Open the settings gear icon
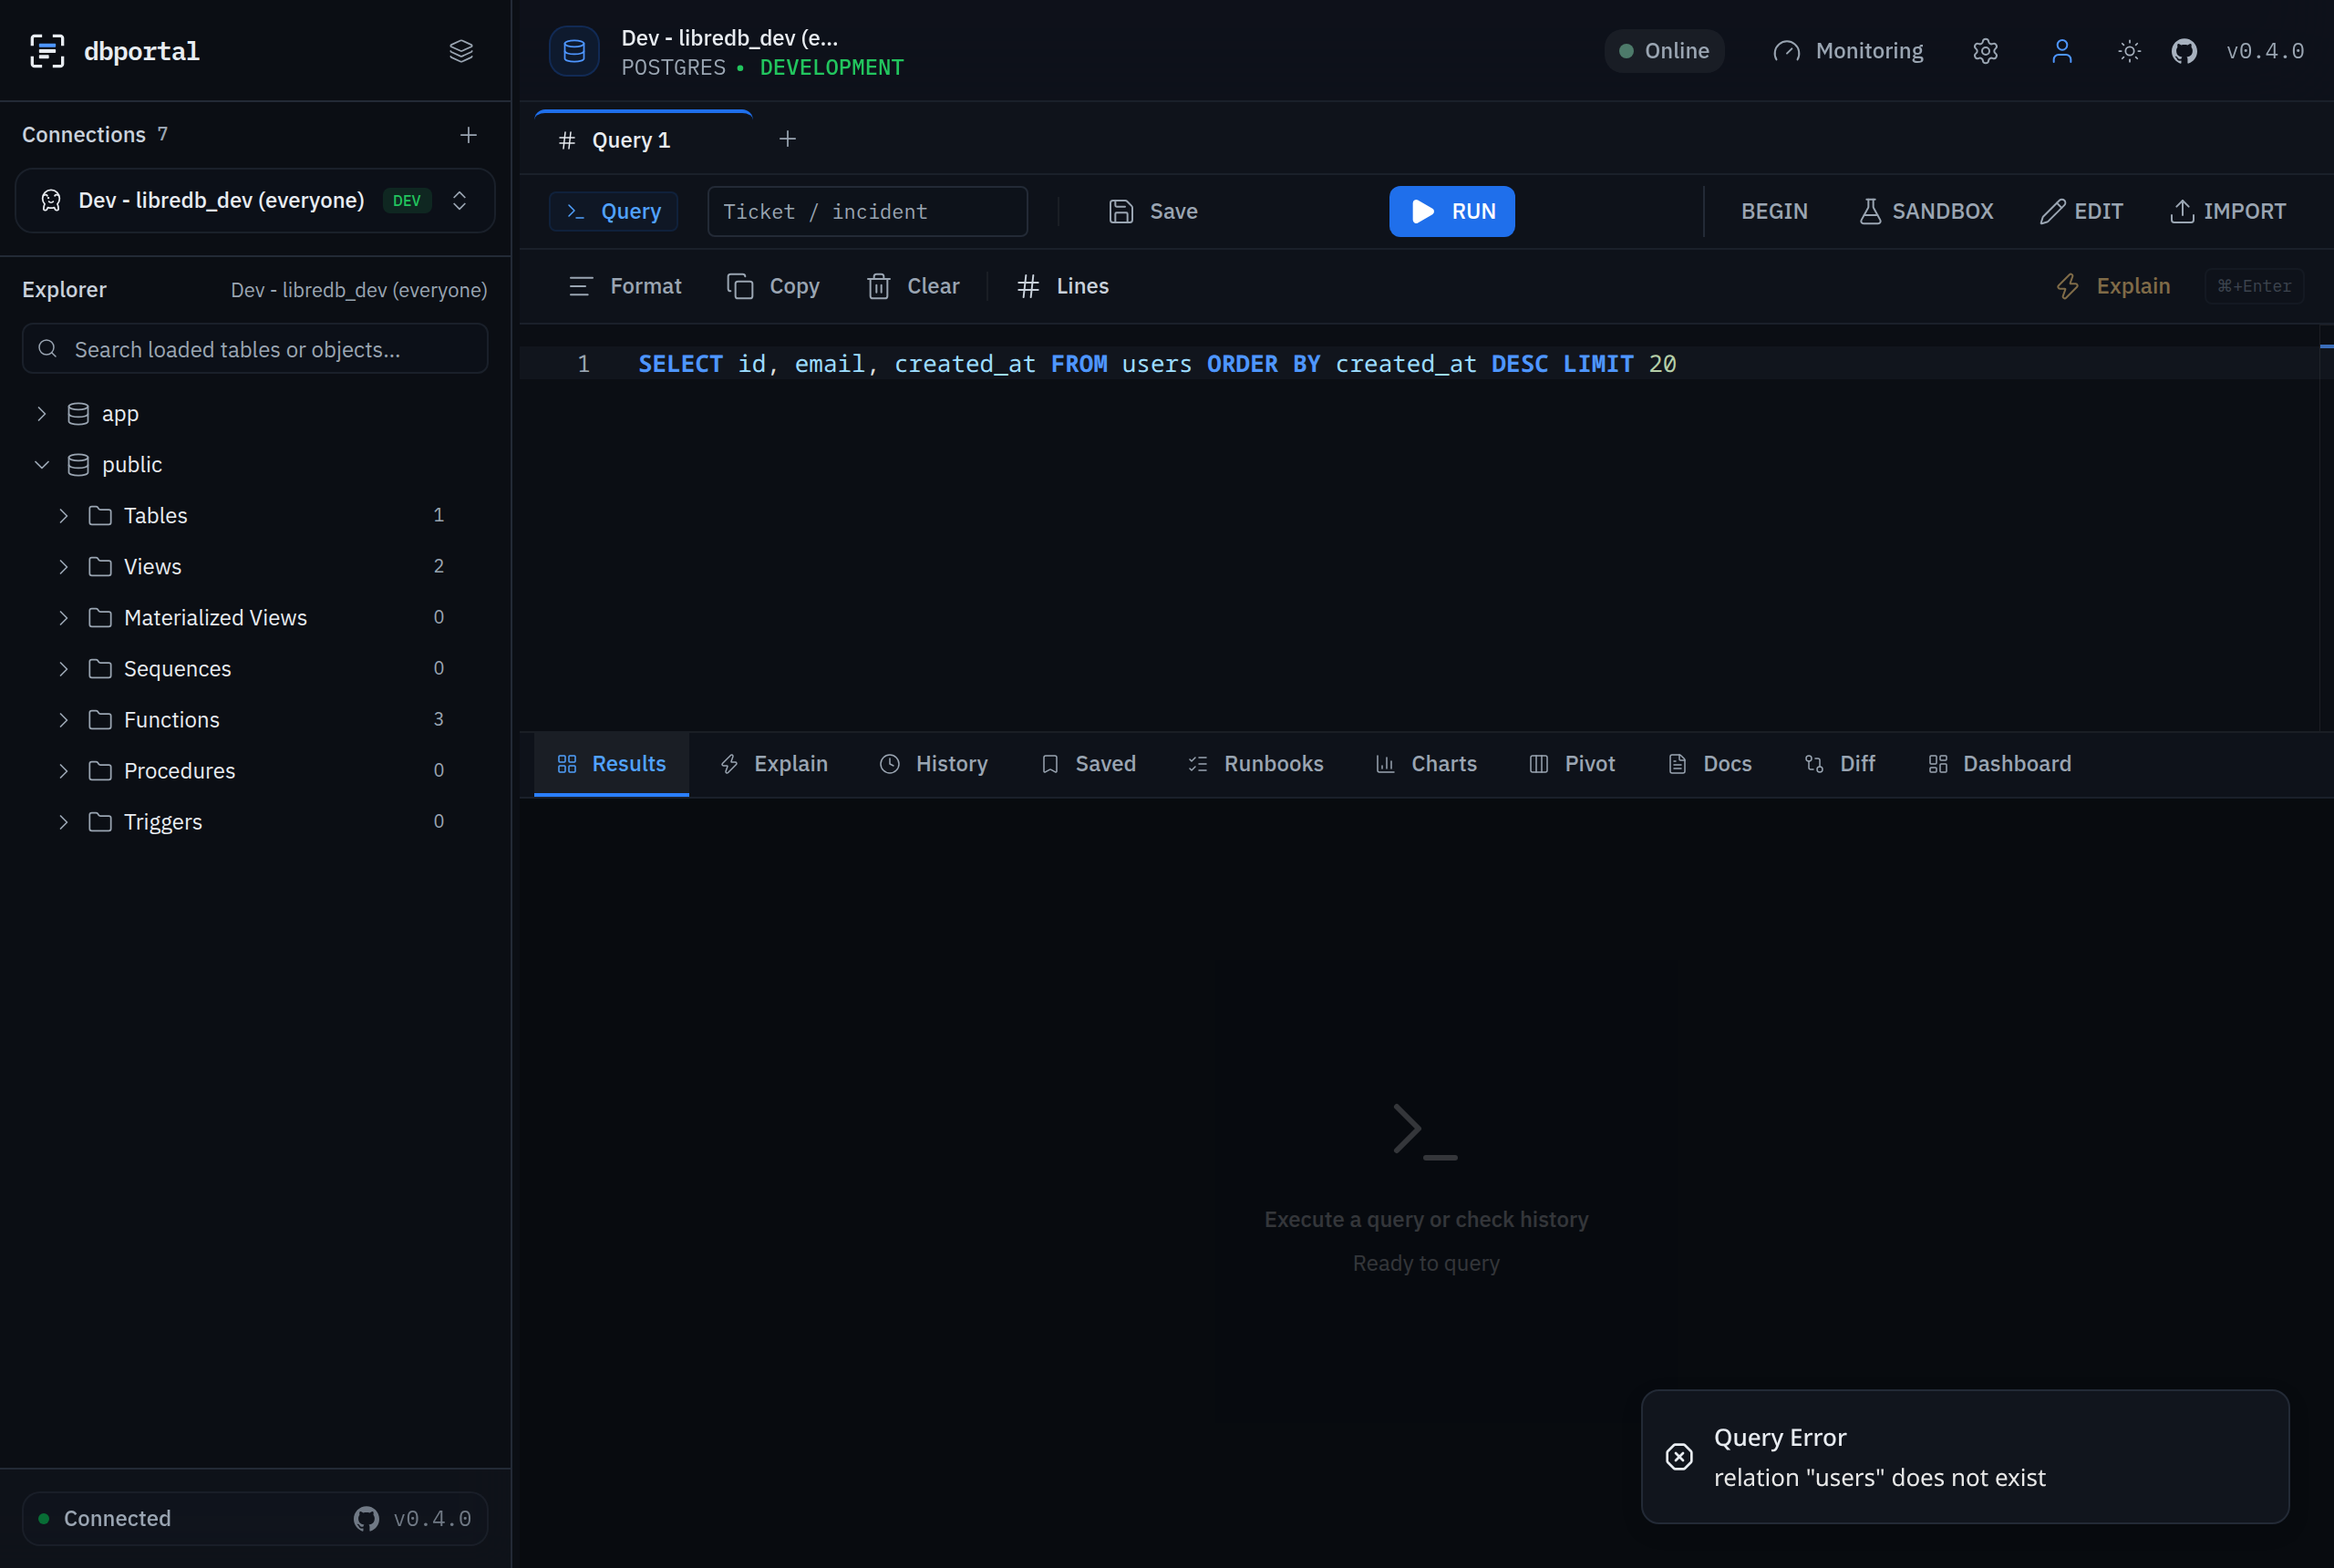Viewport: 2334px width, 1568px height. click(1985, 51)
